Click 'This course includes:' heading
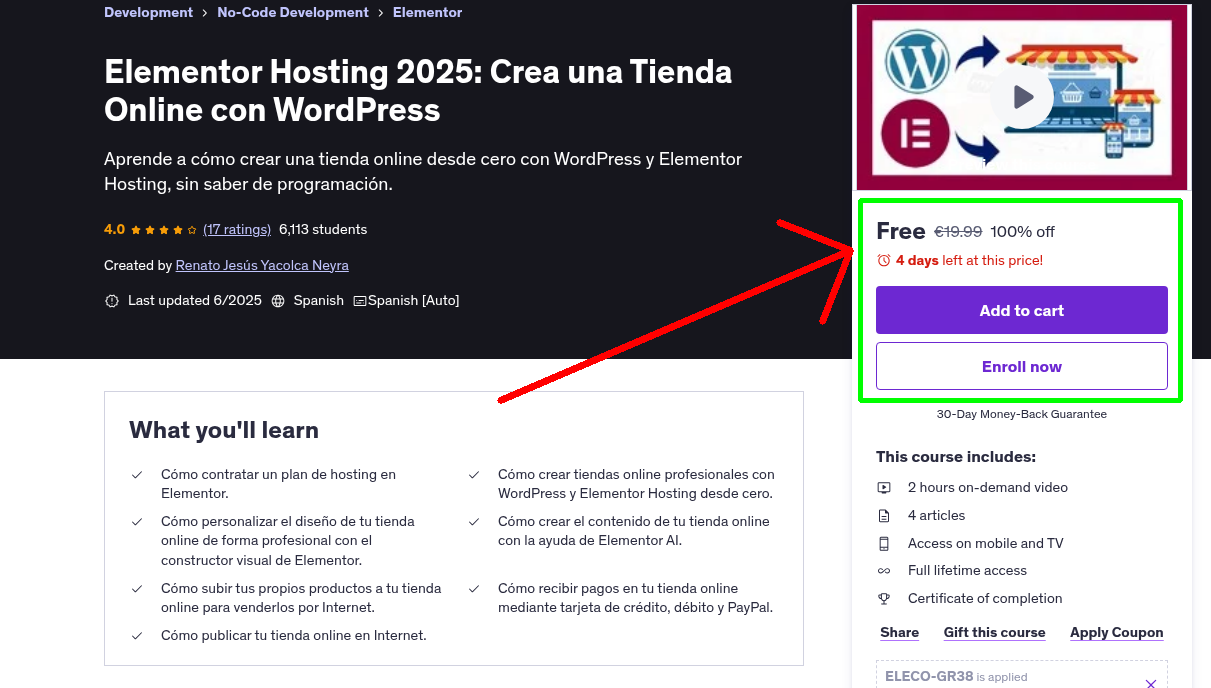Viewport: 1211px width, 688px height. tap(956, 457)
